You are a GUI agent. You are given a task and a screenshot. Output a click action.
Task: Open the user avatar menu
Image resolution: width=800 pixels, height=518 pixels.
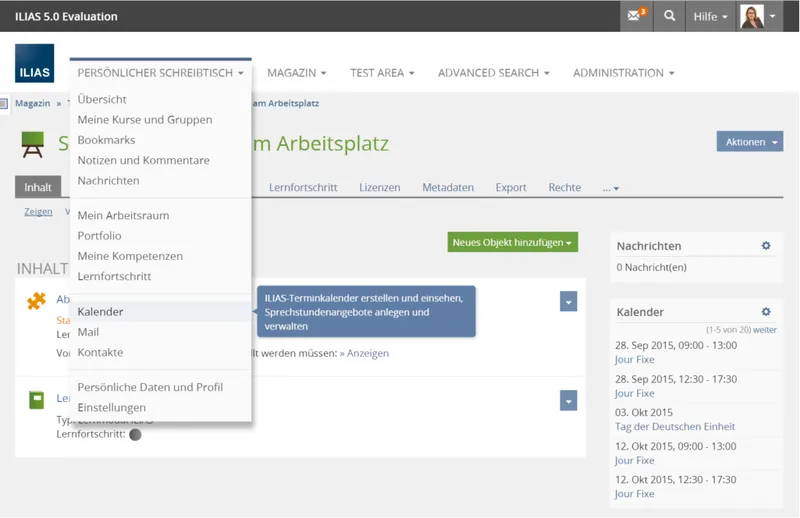coord(759,16)
